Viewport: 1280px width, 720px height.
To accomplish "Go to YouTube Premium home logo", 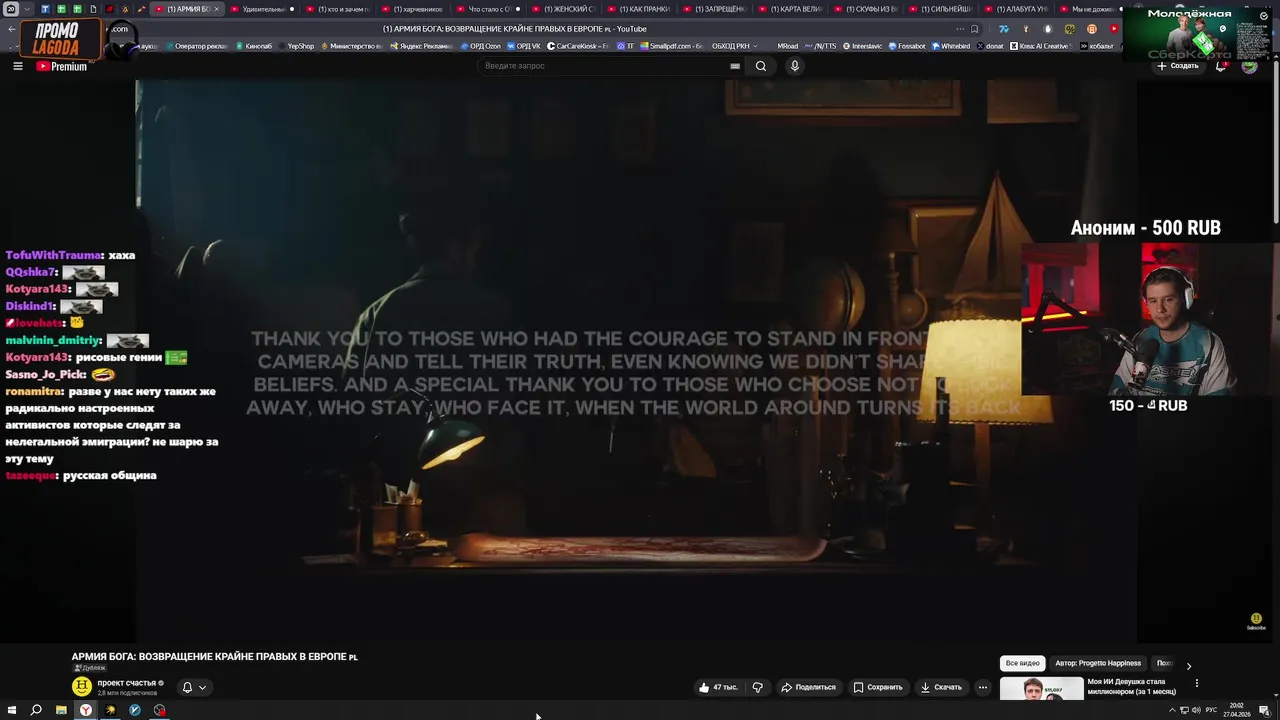I will pos(62,66).
